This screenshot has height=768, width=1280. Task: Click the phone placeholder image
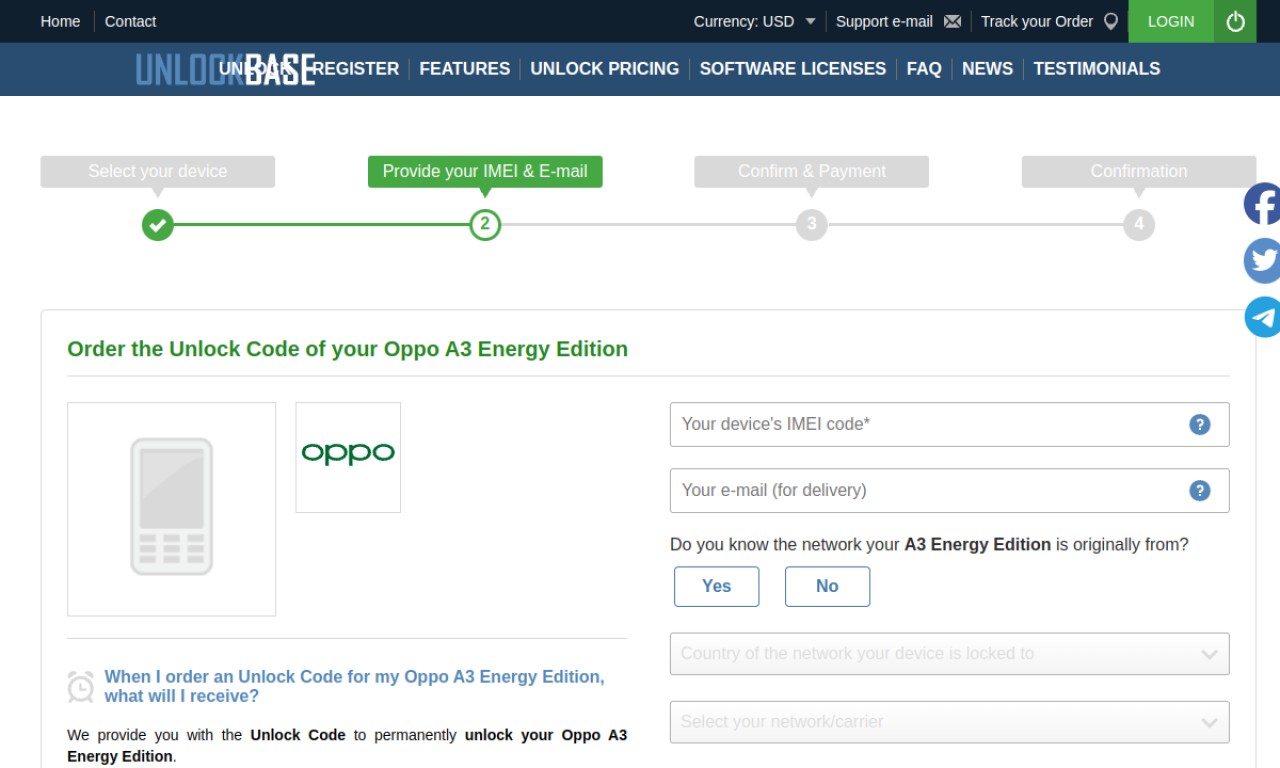(171, 509)
